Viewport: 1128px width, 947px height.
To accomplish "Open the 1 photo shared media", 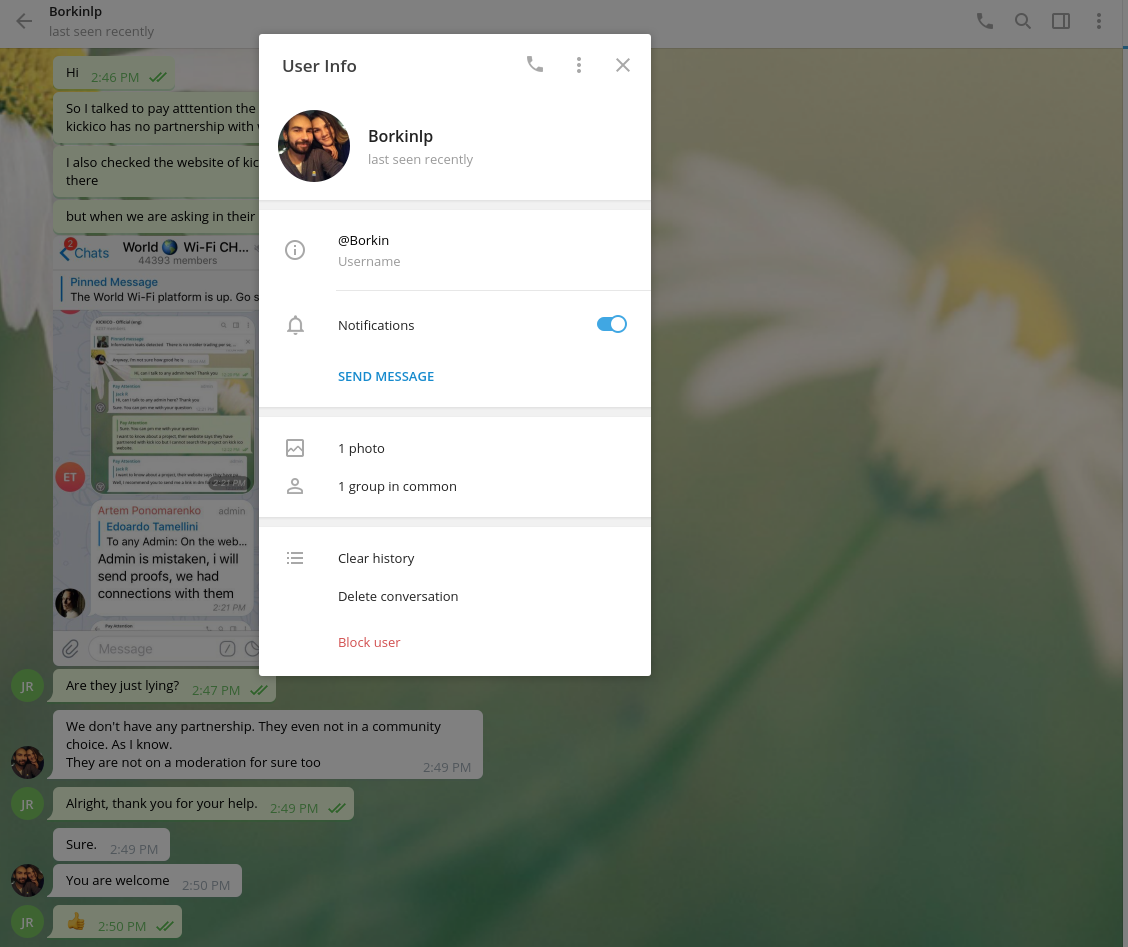I will (x=361, y=448).
